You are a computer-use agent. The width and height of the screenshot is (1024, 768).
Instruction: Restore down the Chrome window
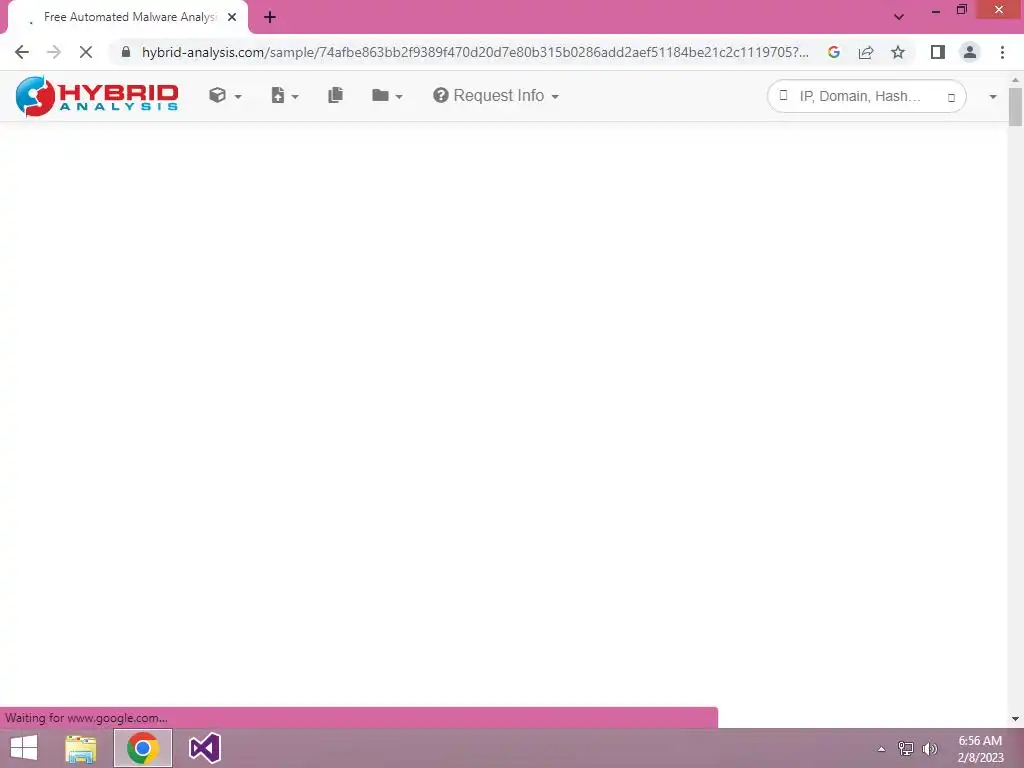[962, 9]
